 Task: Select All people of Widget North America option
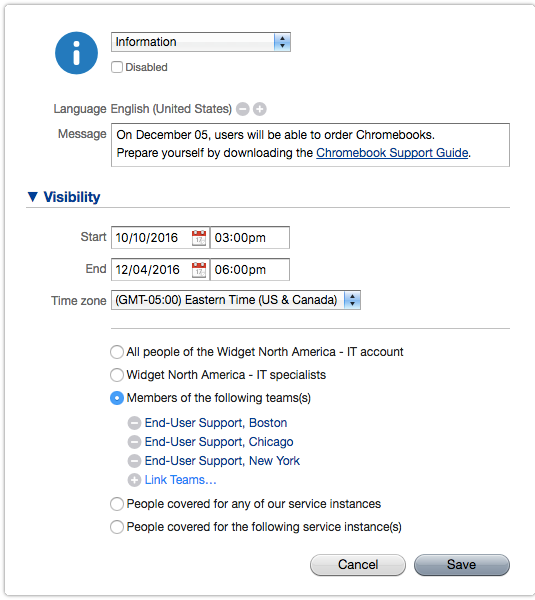tap(117, 352)
